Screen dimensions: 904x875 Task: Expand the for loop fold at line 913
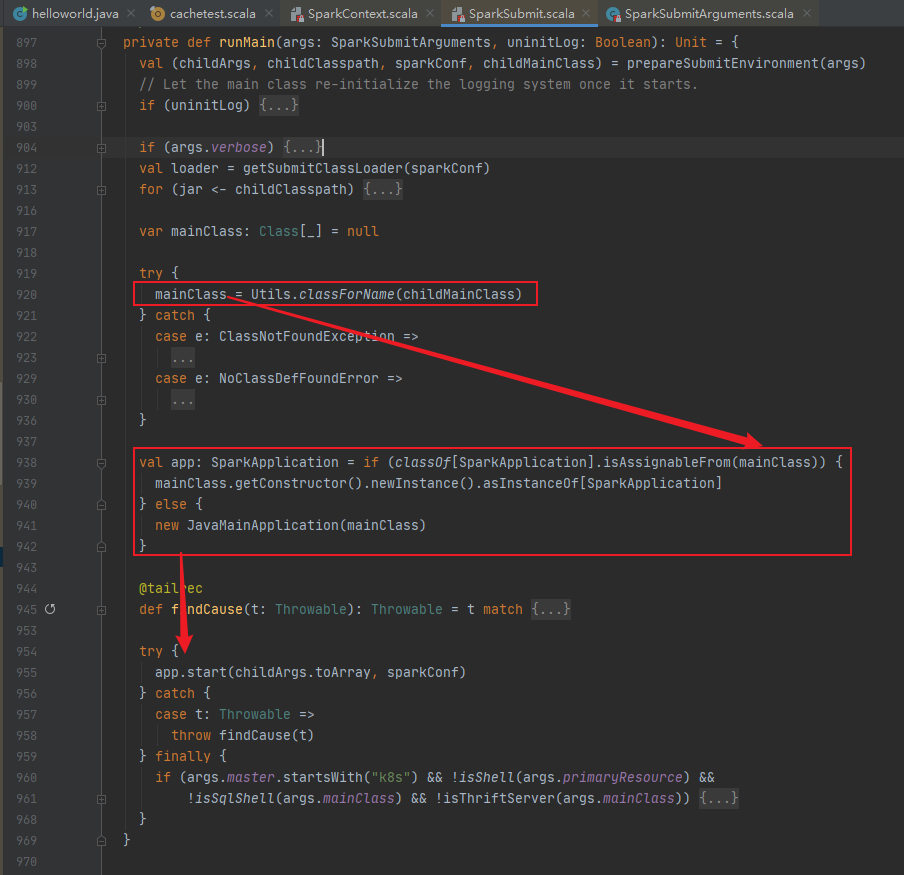click(x=101, y=190)
